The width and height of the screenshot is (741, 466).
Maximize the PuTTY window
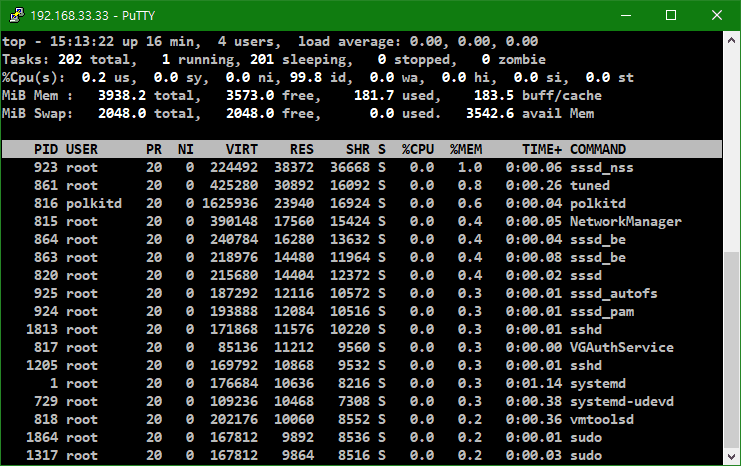671,15
